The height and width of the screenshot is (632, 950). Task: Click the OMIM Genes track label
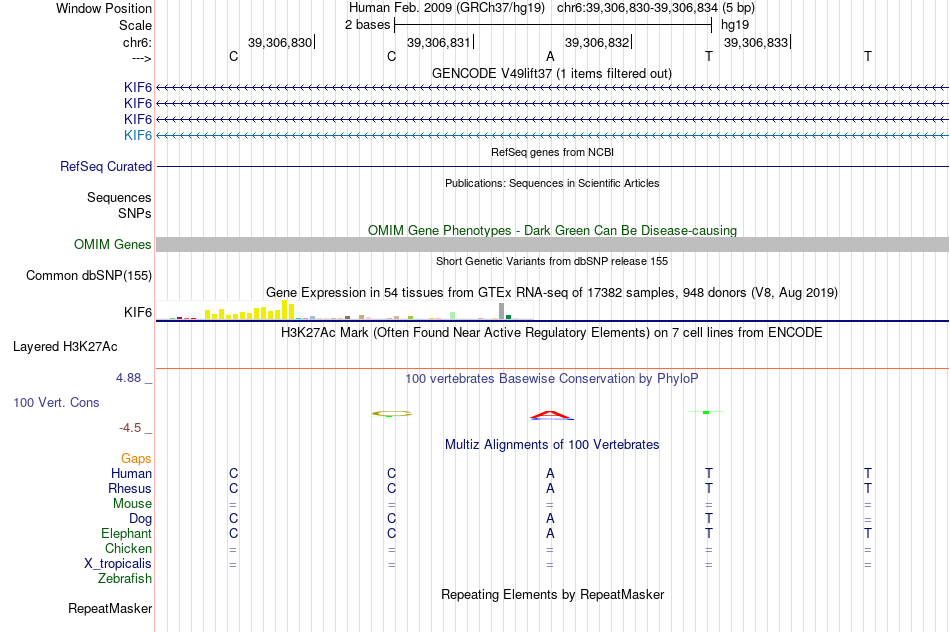[x=112, y=244]
